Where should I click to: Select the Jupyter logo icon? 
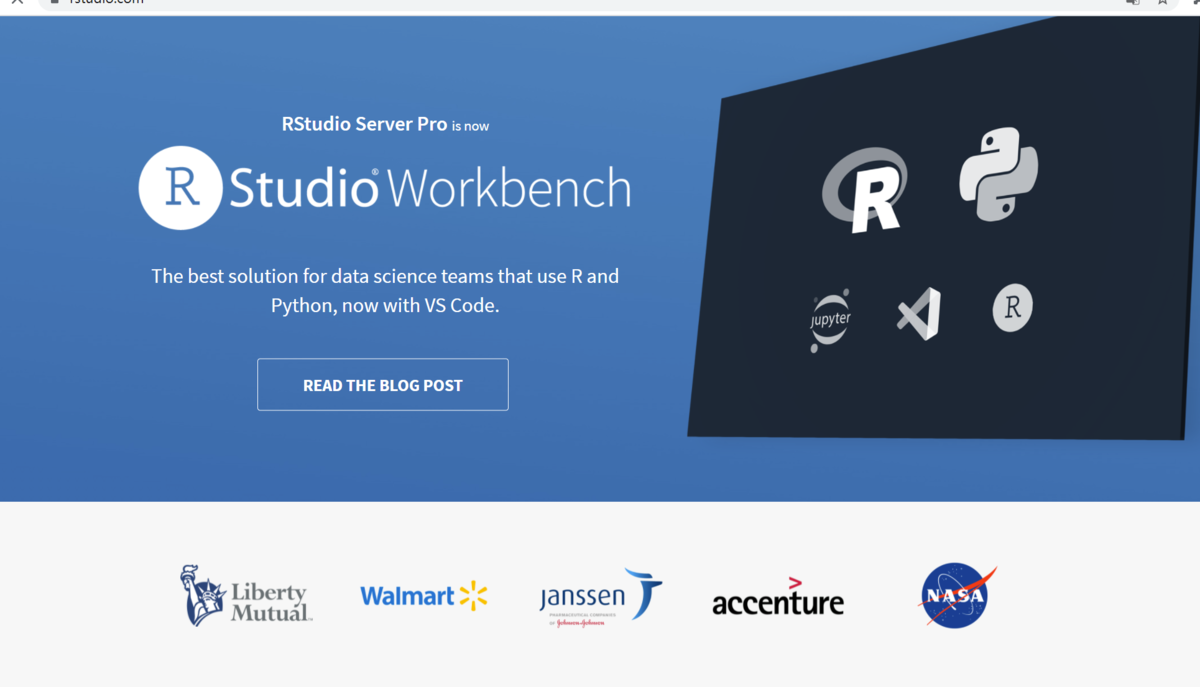[830, 321]
